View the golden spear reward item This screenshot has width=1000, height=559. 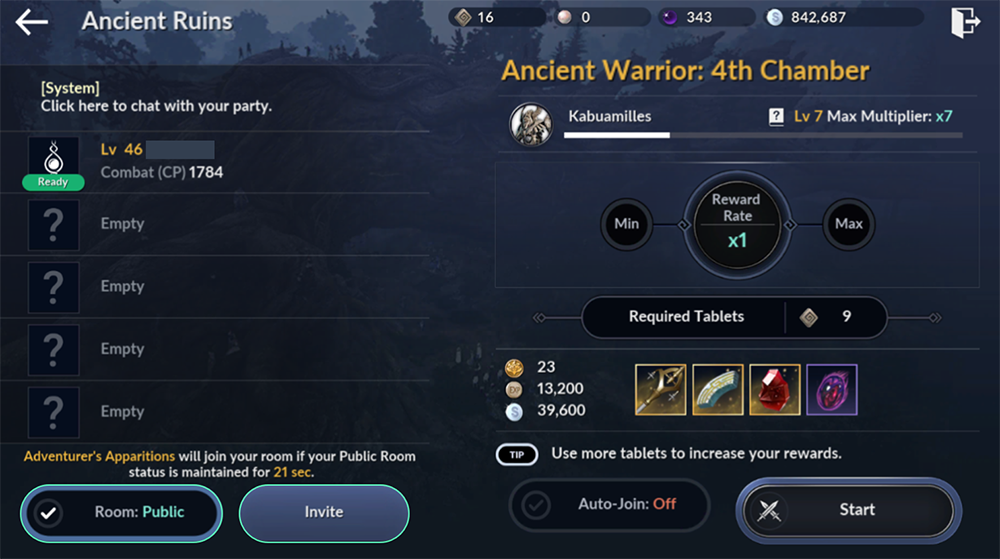click(x=660, y=389)
